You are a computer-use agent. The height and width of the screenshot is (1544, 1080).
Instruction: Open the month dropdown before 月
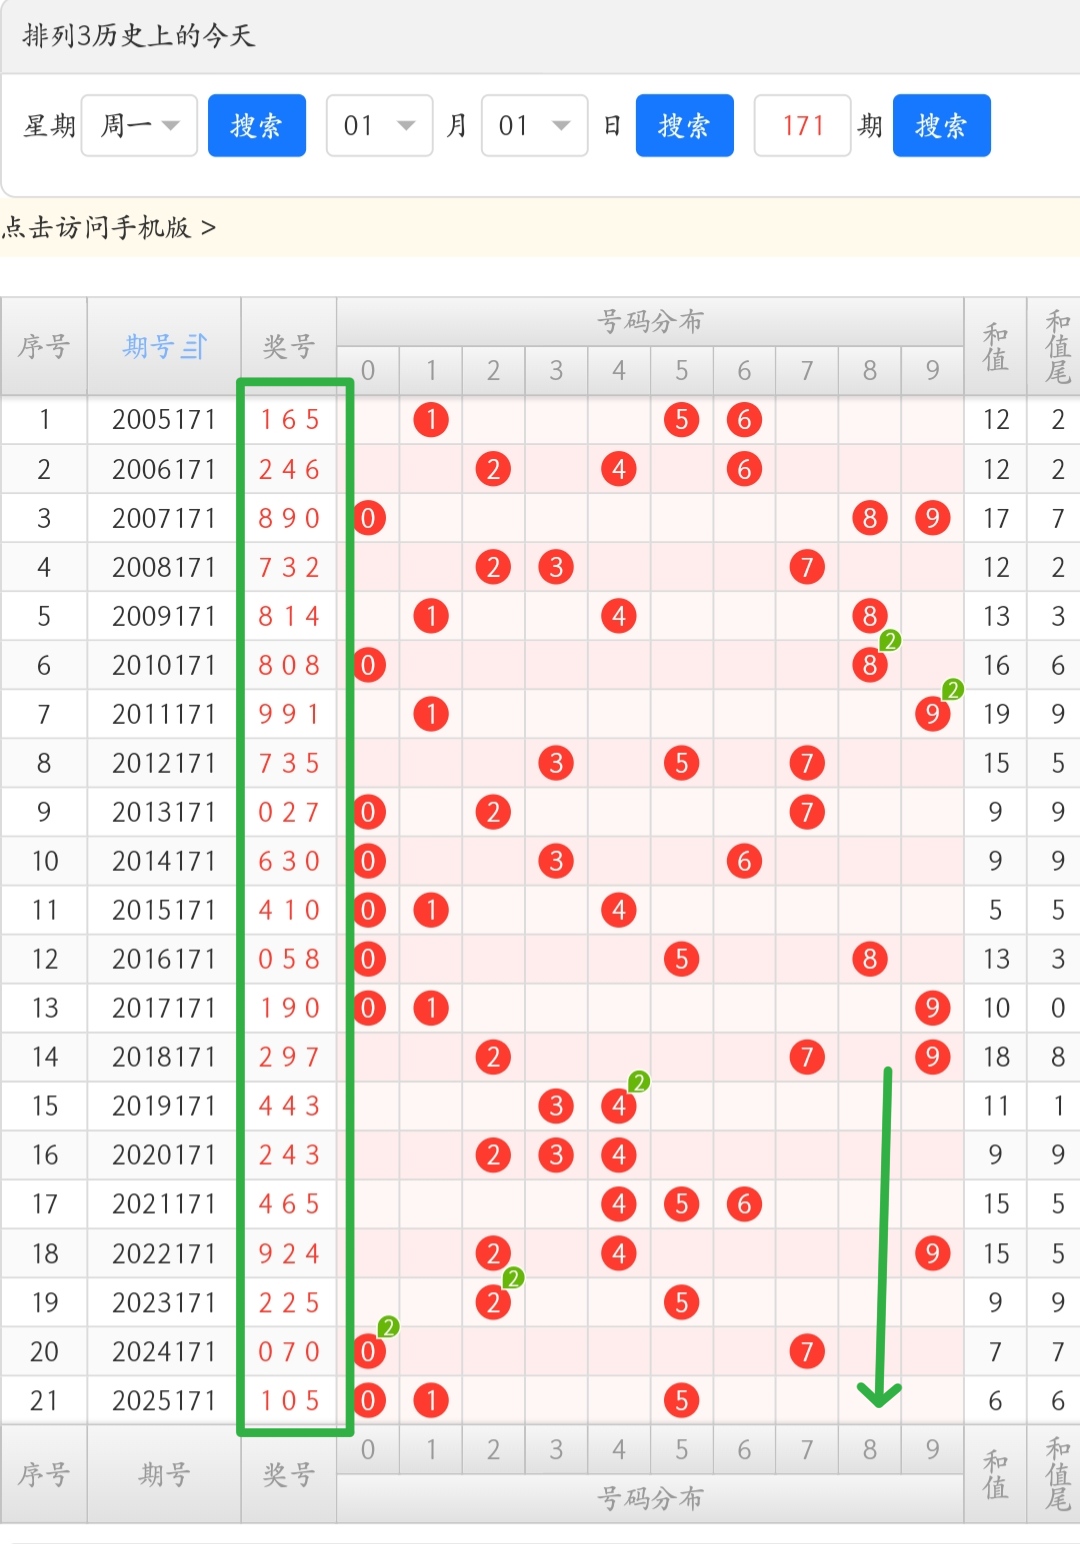click(x=380, y=126)
